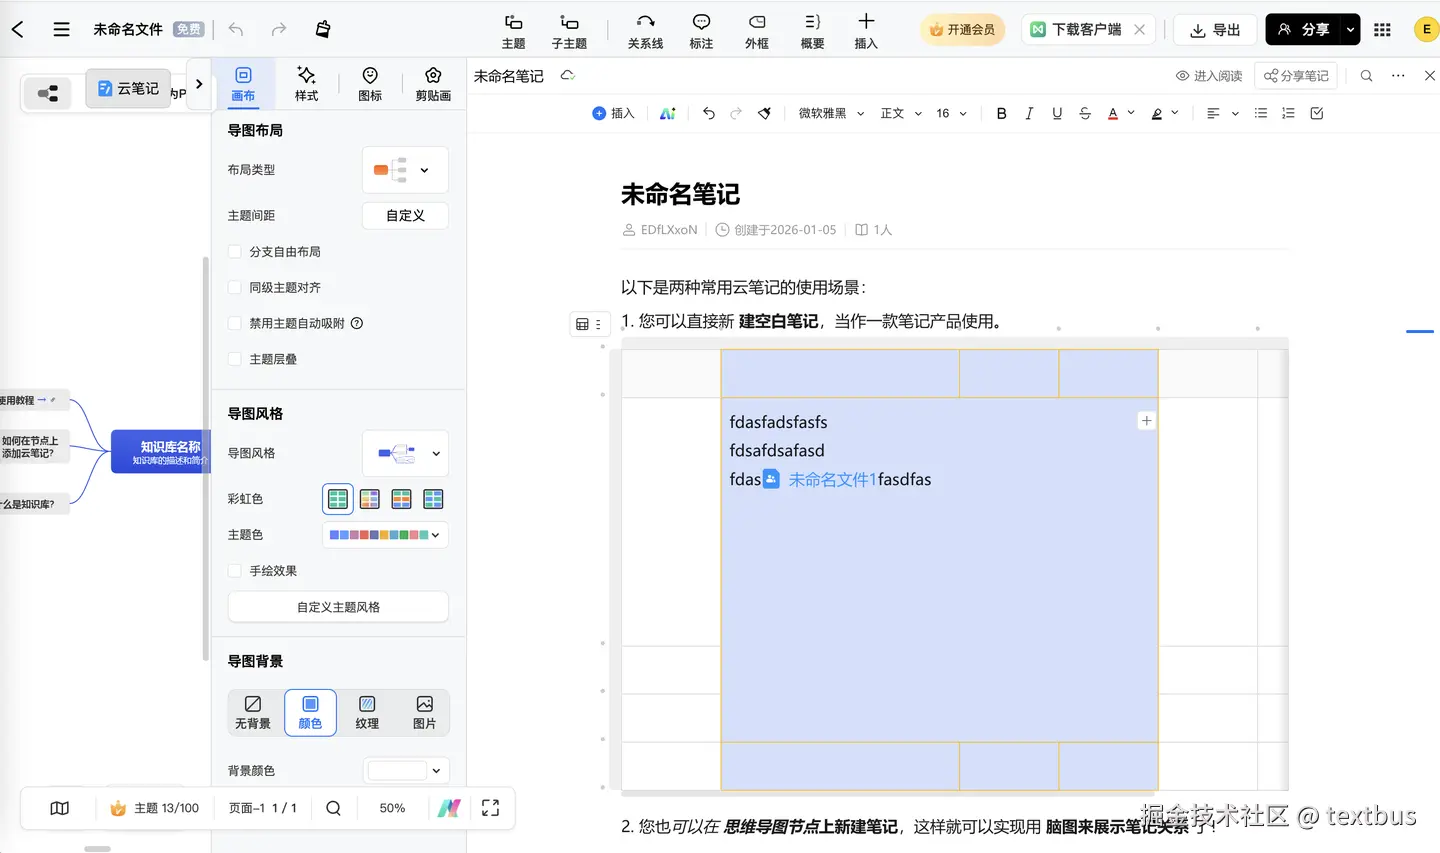This screenshot has width=1440, height=853.
Task: Add a relationship line (关系线)
Action: 645,31
